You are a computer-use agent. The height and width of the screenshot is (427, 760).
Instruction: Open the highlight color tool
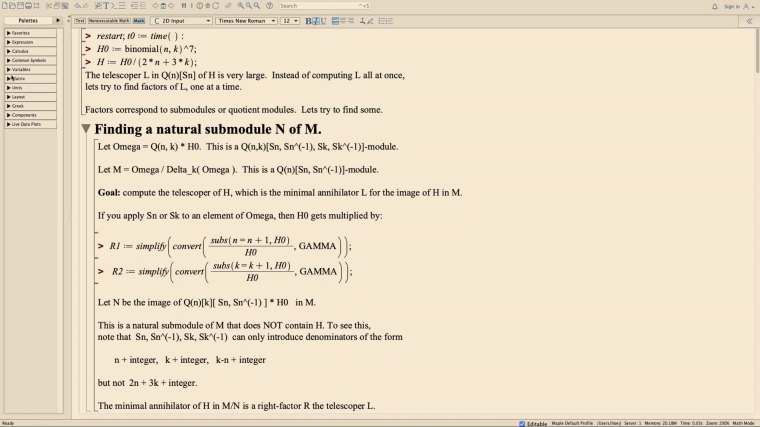tap(370, 21)
